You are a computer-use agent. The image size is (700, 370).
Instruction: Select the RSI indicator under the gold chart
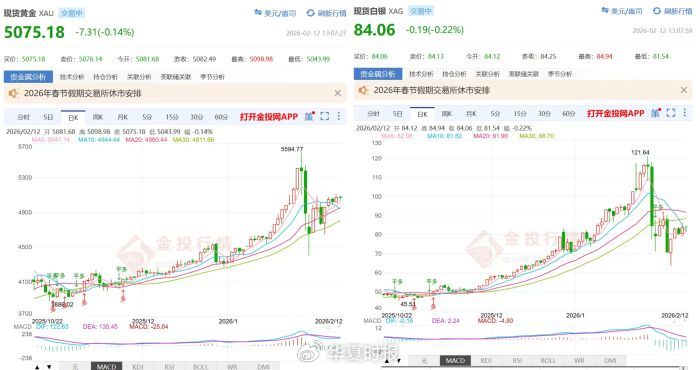tap(169, 366)
